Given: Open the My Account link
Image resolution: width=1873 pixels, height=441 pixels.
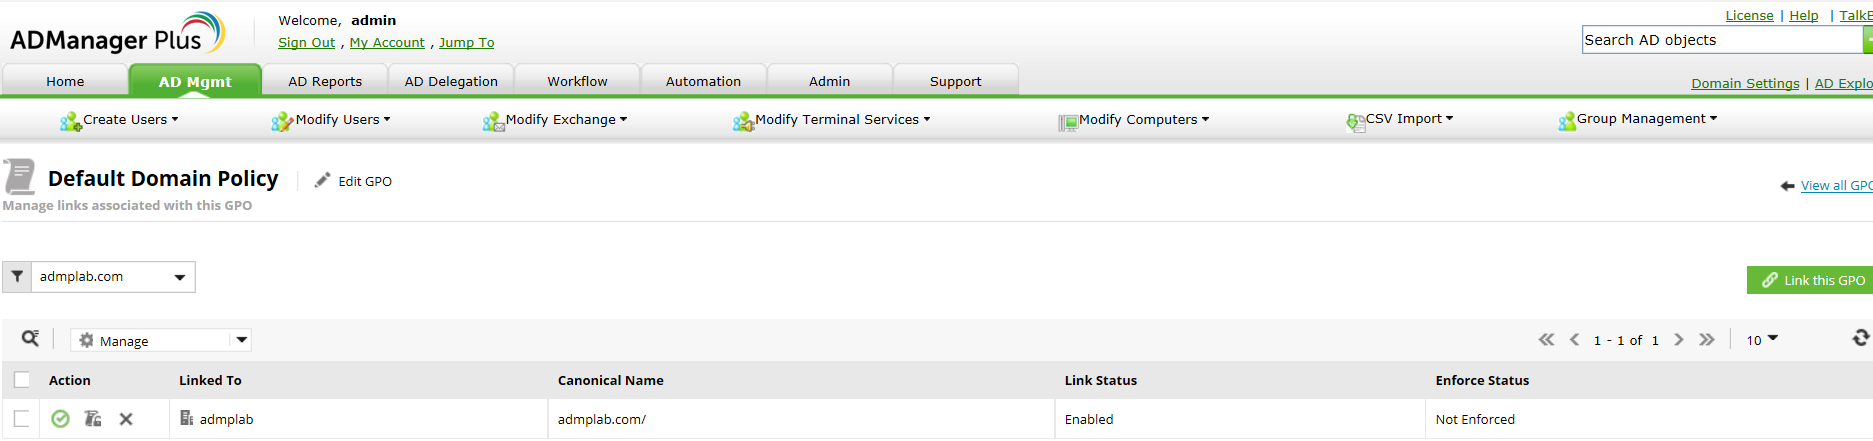Looking at the screenshot, I should (x=387, y=43).
